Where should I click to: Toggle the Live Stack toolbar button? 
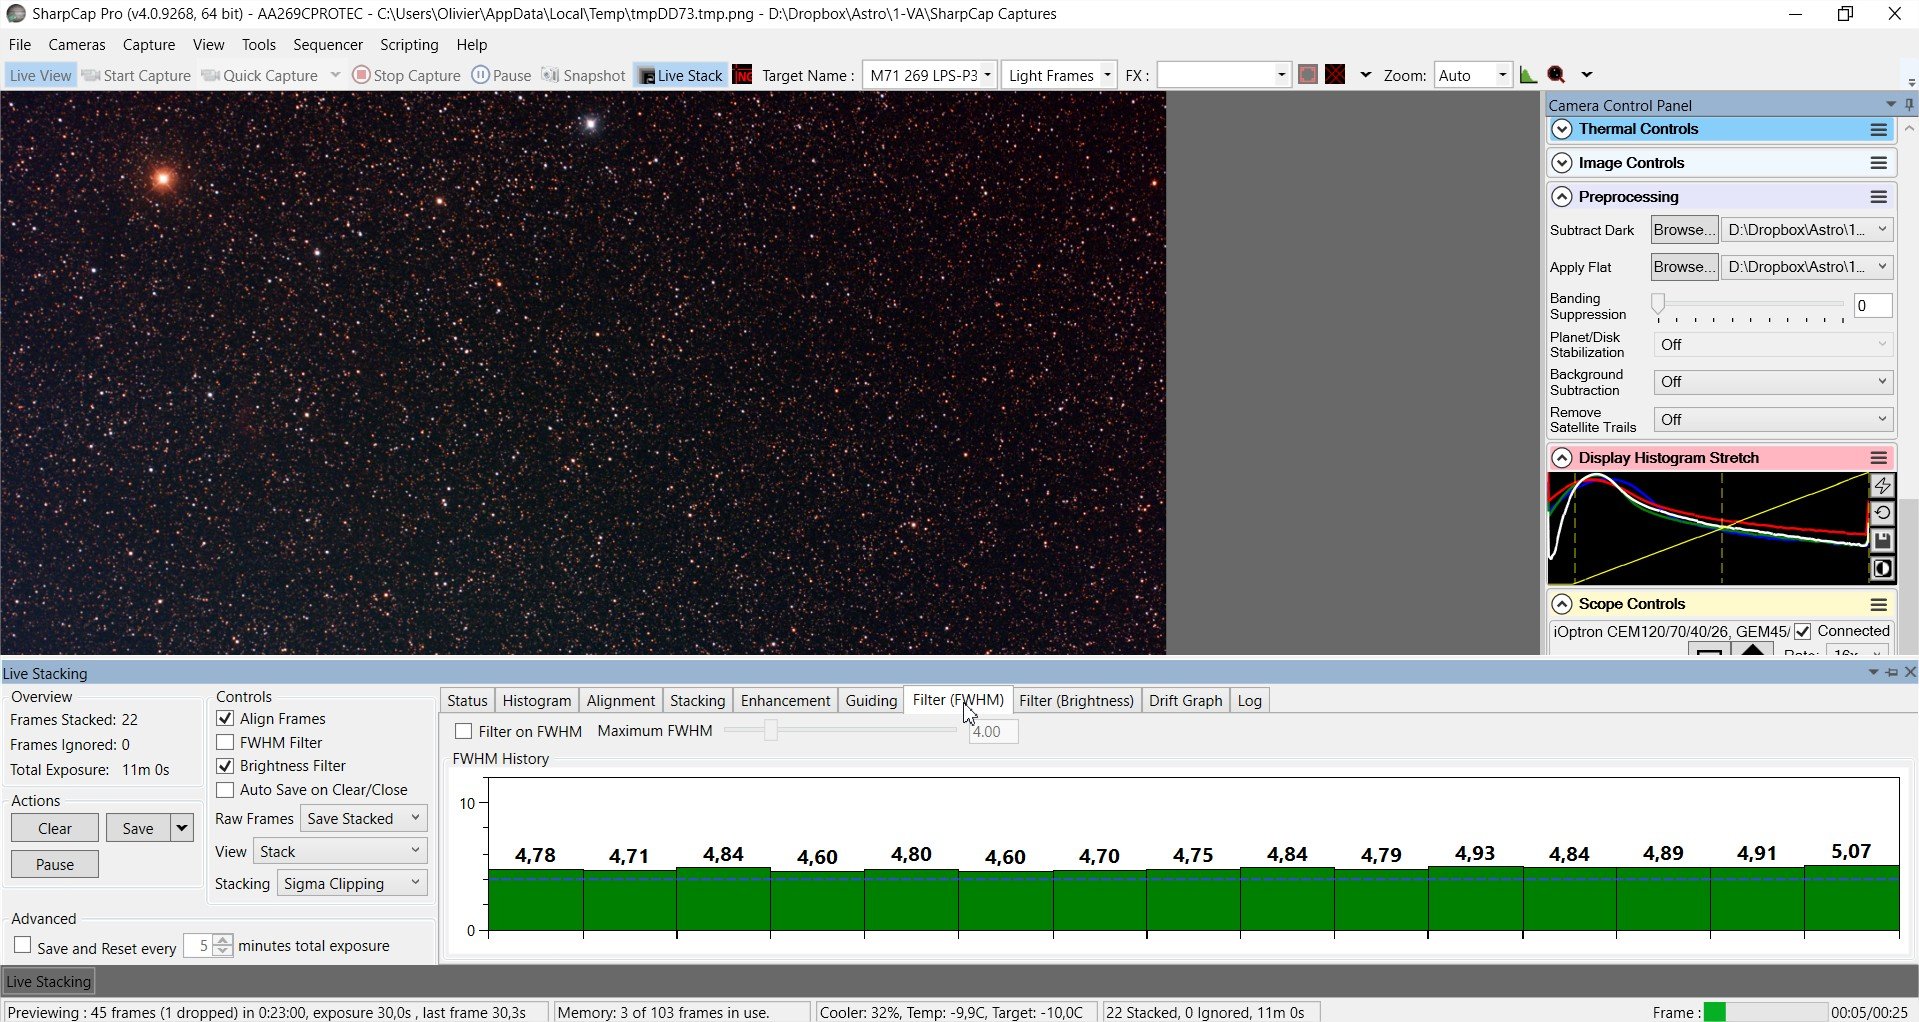(681, 75)
